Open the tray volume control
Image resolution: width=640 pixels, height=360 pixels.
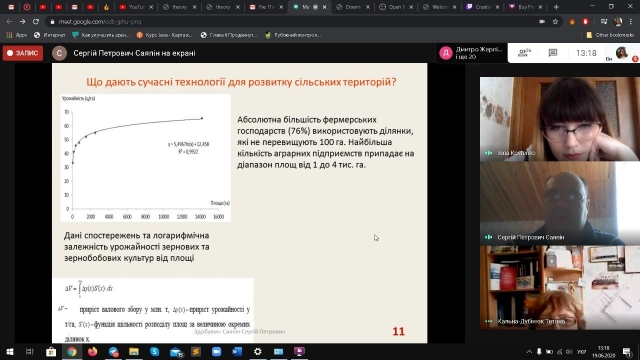coord(569,351)
